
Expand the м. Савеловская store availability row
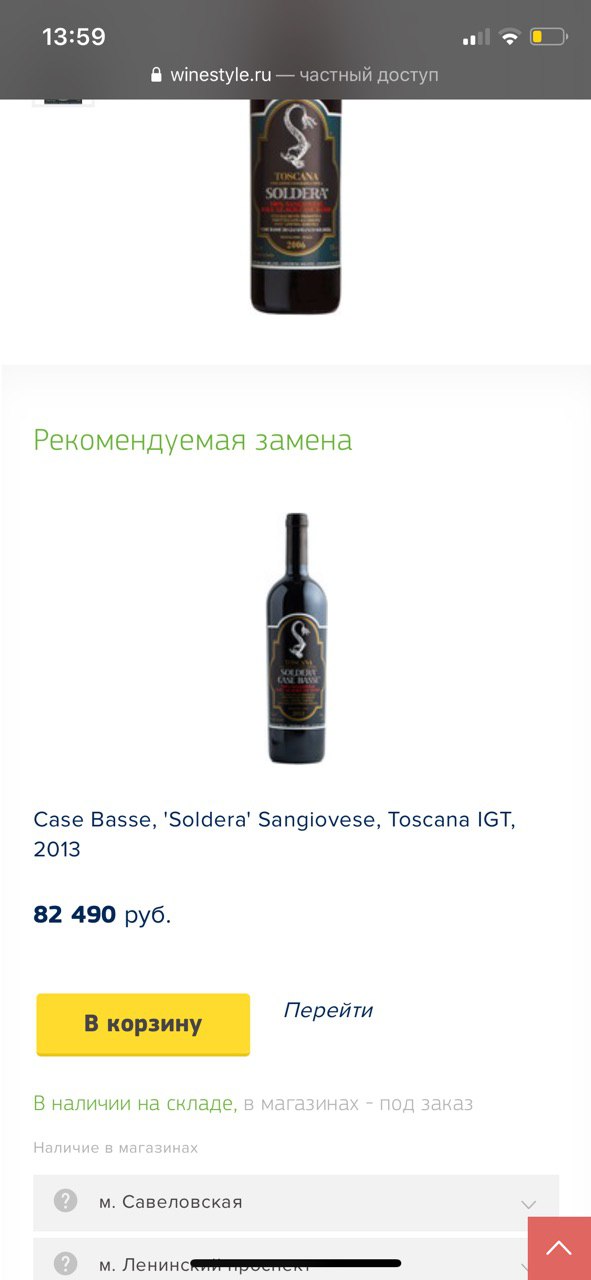coord(296,1202)
